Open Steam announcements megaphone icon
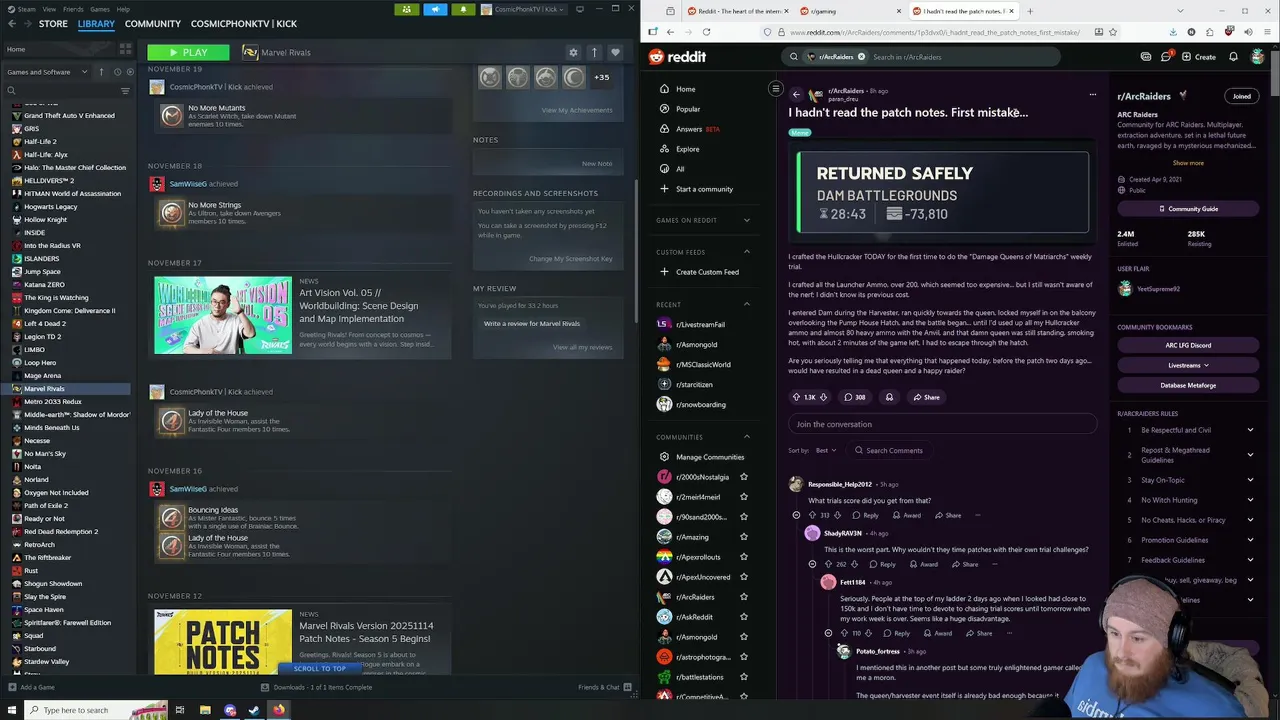The width and height of the screenshot is (1280, 720). tap(435, 9)
